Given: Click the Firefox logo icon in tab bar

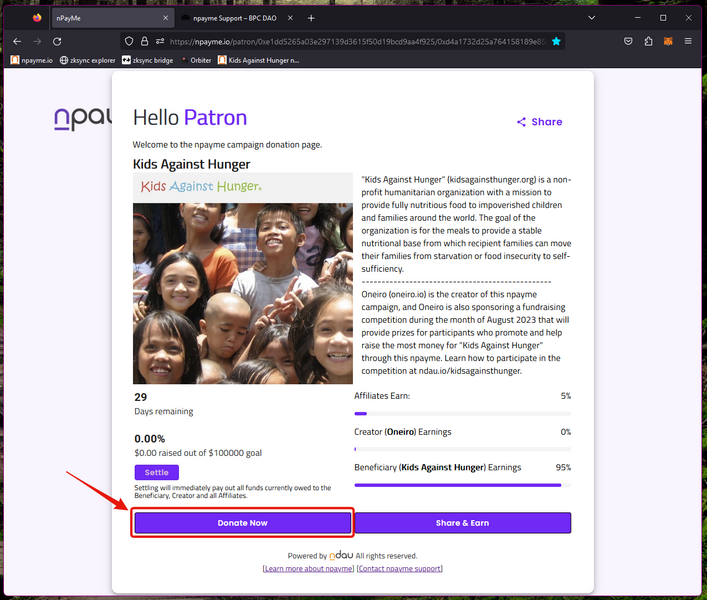Looking at the screenshot, I should click(x=37, y=18).
